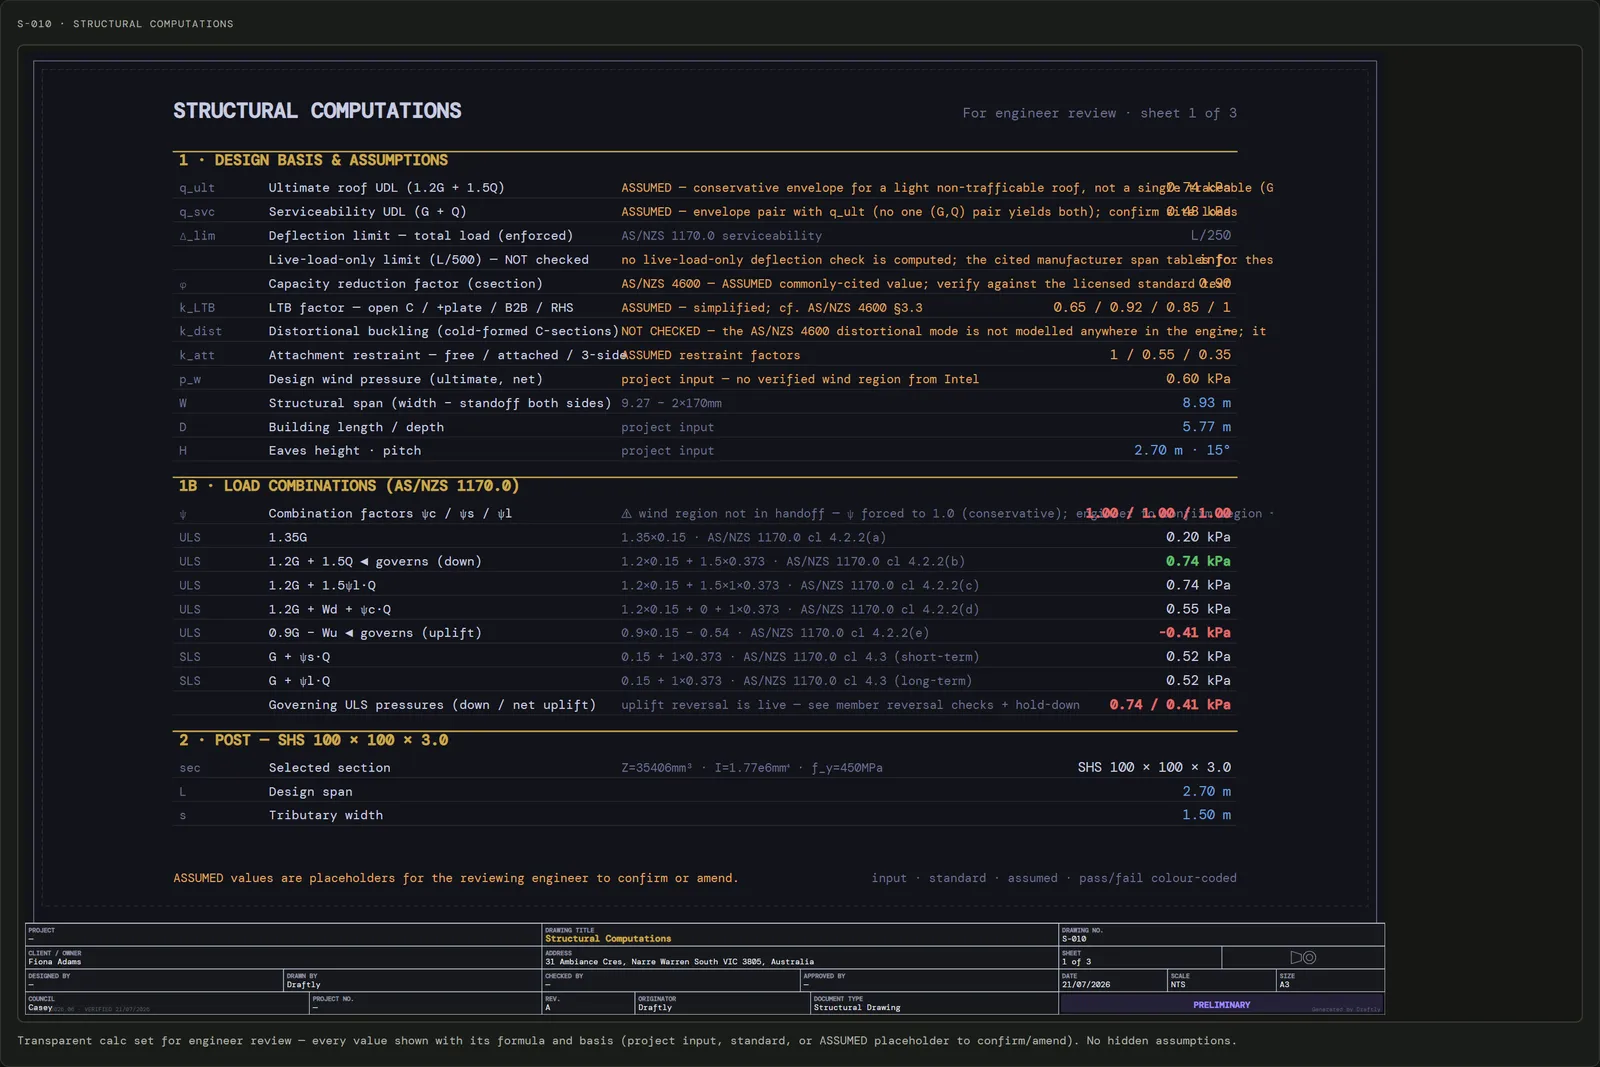Select the 'G + ψl·Q' SLS row label

pyautogui.click(x=299, y=681)
